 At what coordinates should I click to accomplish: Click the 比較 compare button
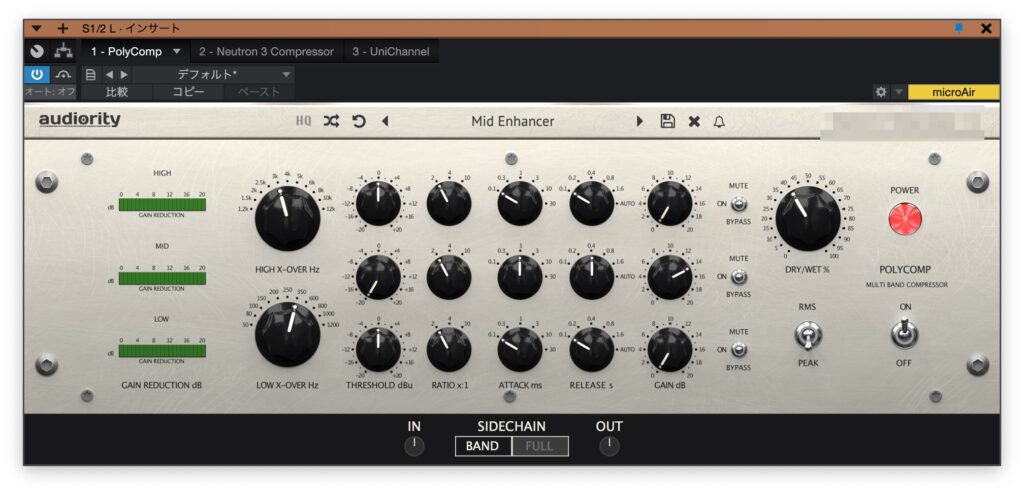point(117,92)
